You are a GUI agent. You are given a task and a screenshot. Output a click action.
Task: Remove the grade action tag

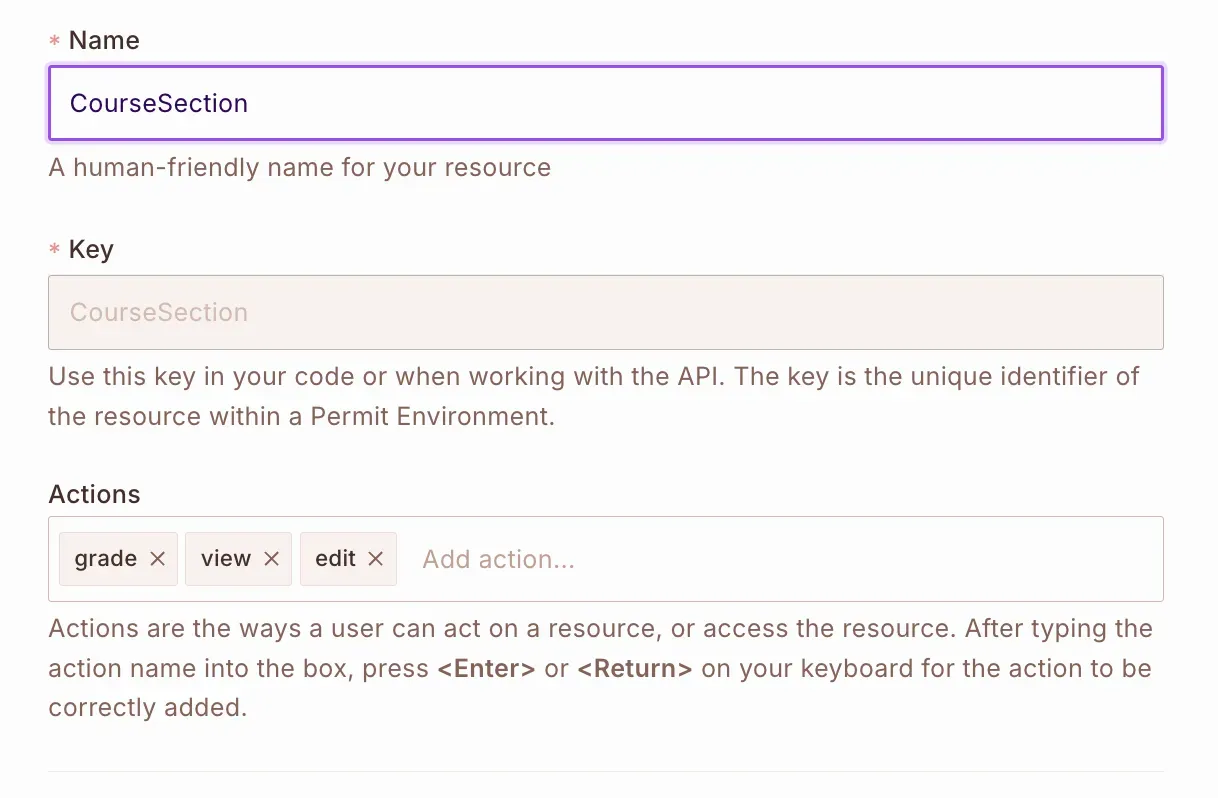157,559
